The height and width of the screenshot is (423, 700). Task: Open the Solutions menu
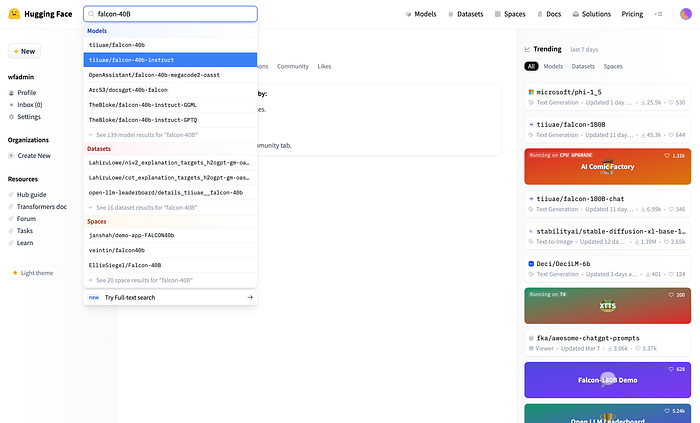592,14
